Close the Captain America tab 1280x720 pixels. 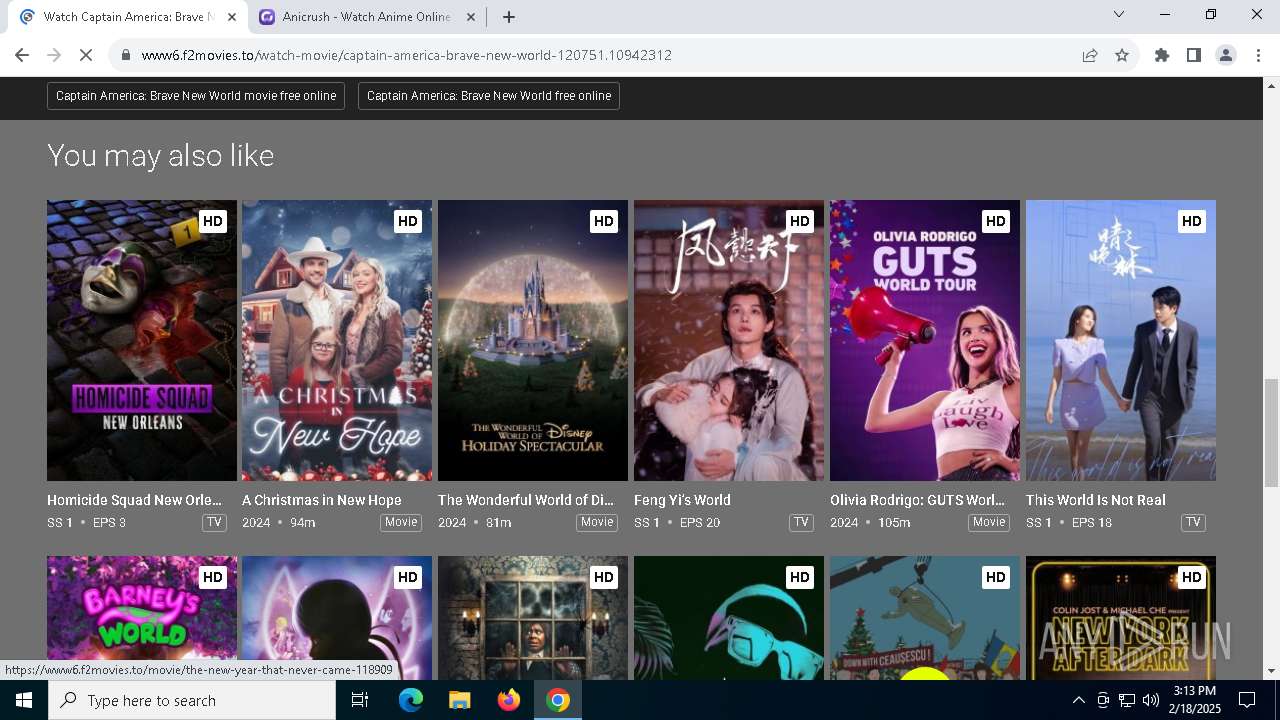(x=232, y=17)
